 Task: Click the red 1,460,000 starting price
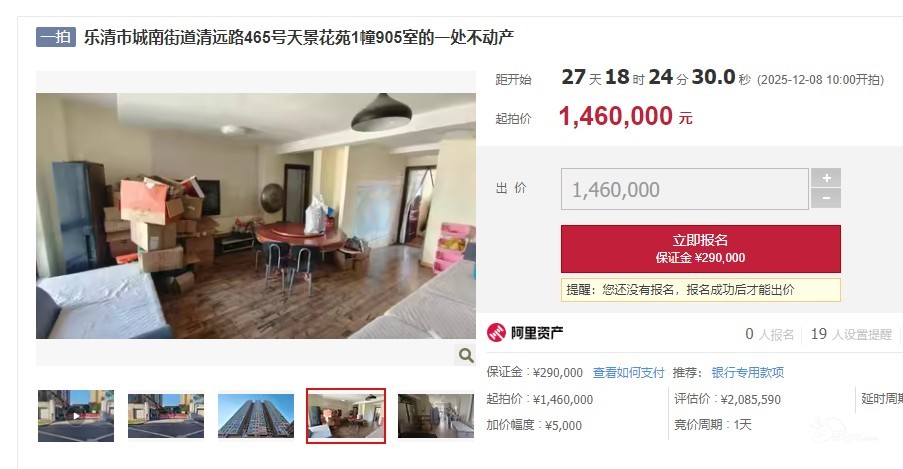(616, 116)
